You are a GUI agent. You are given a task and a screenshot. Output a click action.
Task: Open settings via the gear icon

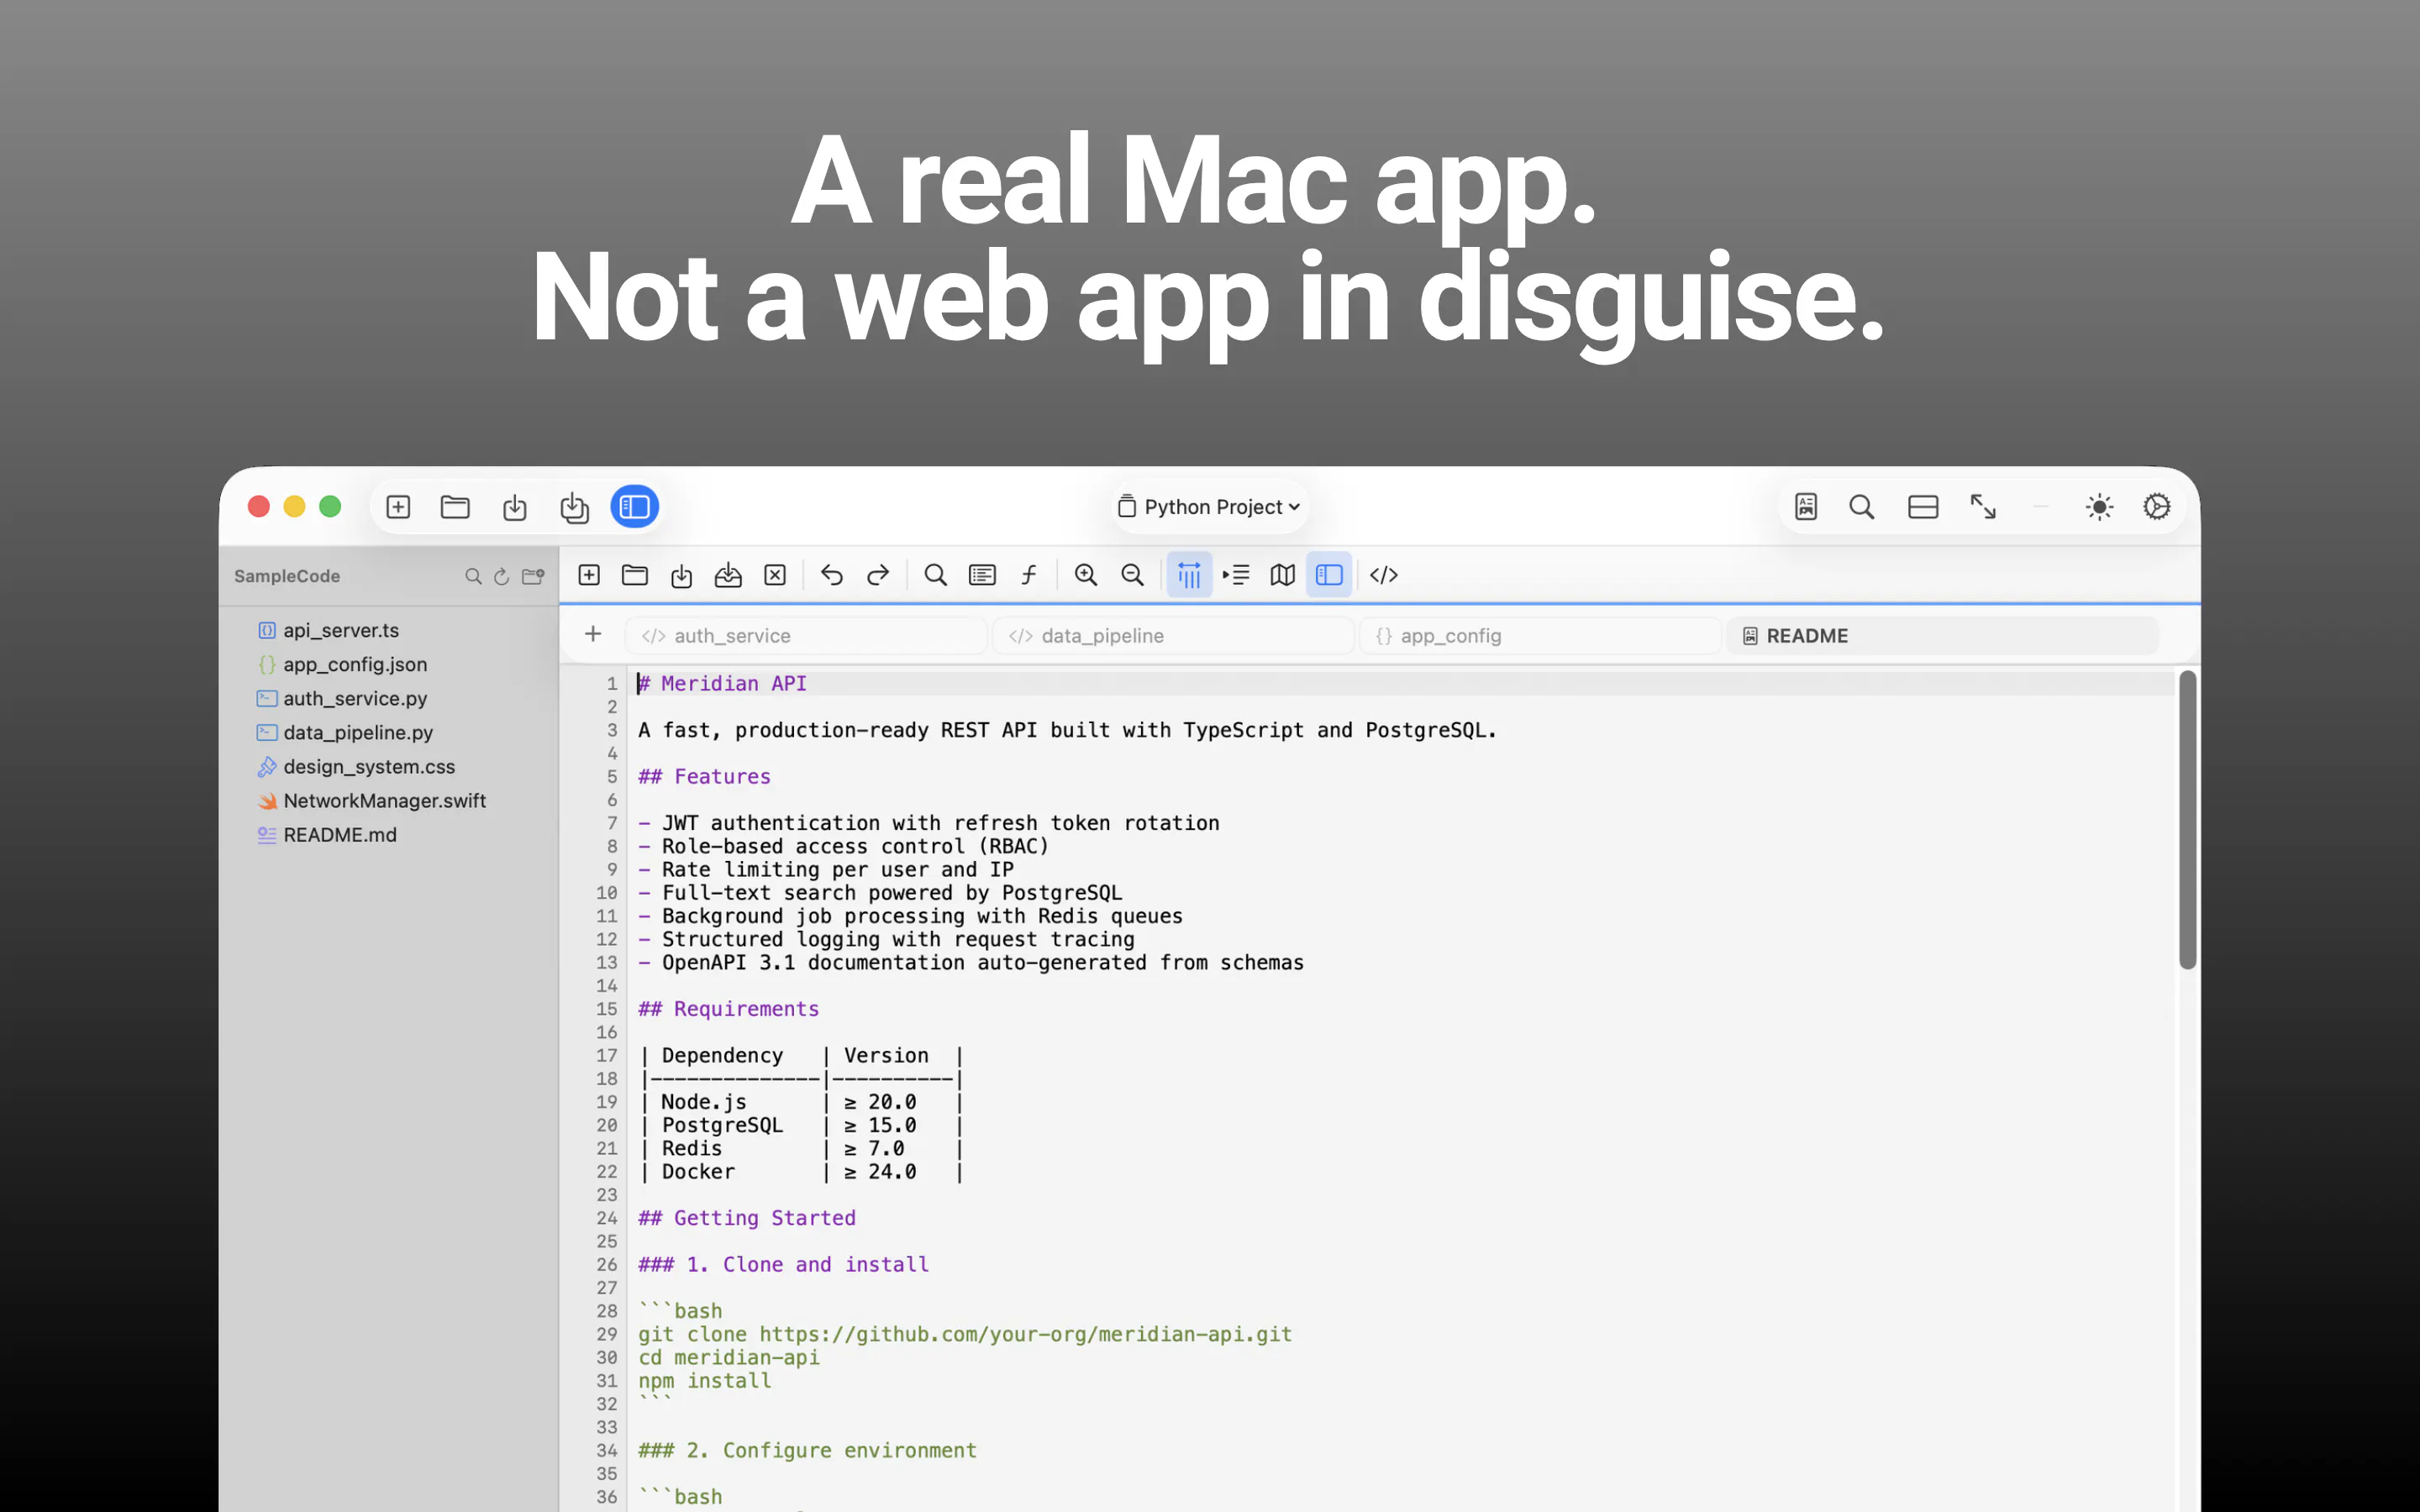pyautogui.click(x=2157, y=507)
